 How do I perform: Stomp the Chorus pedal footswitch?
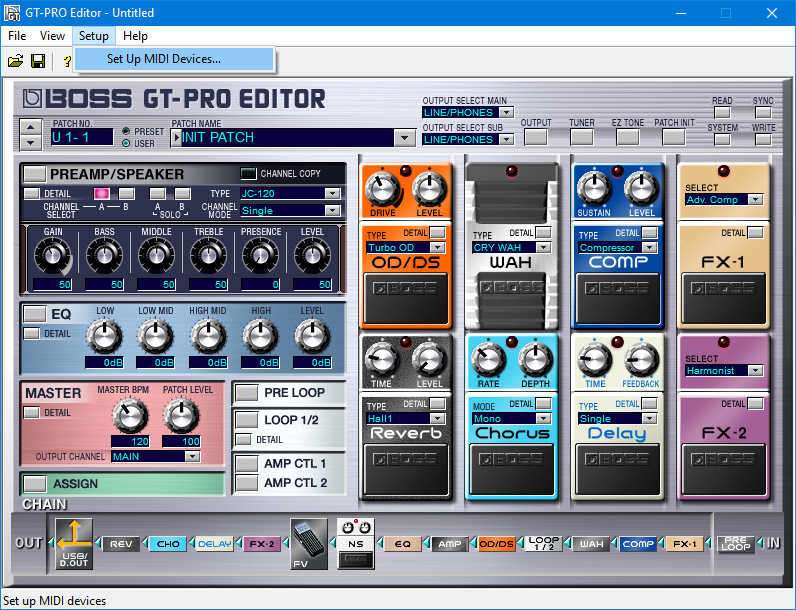pyautogui.click(x=512, y=469)
